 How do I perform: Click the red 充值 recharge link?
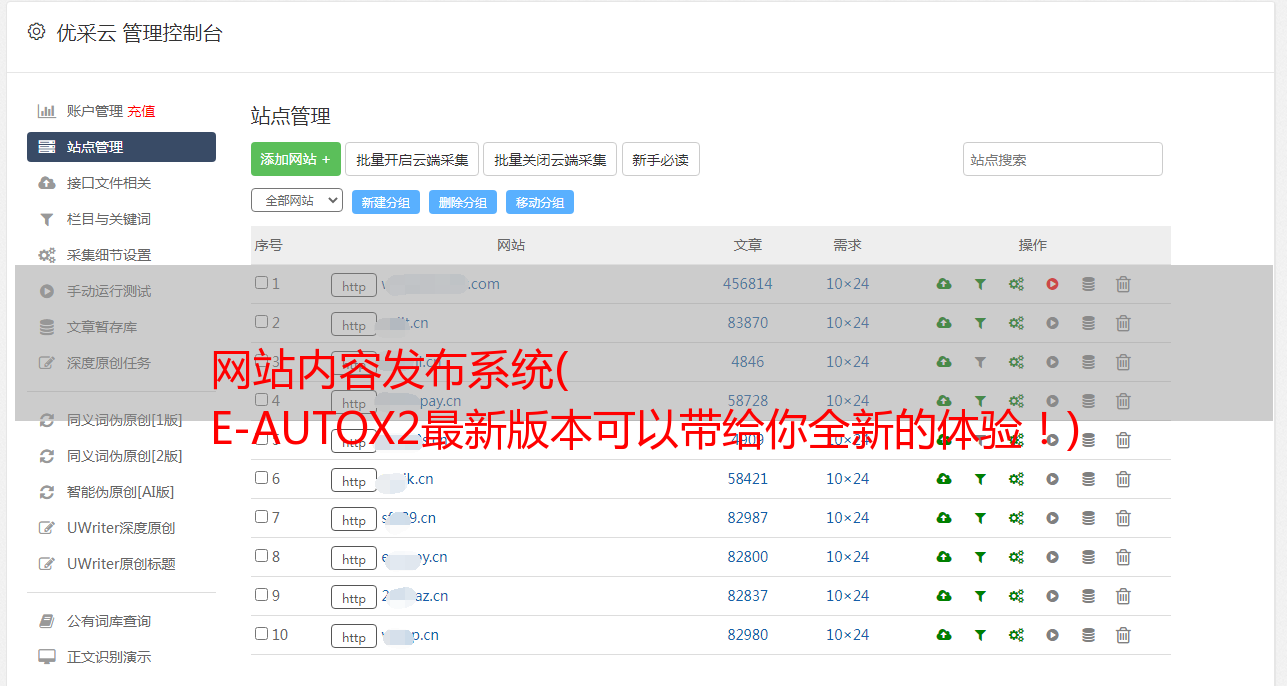click(x=141, y=111)
